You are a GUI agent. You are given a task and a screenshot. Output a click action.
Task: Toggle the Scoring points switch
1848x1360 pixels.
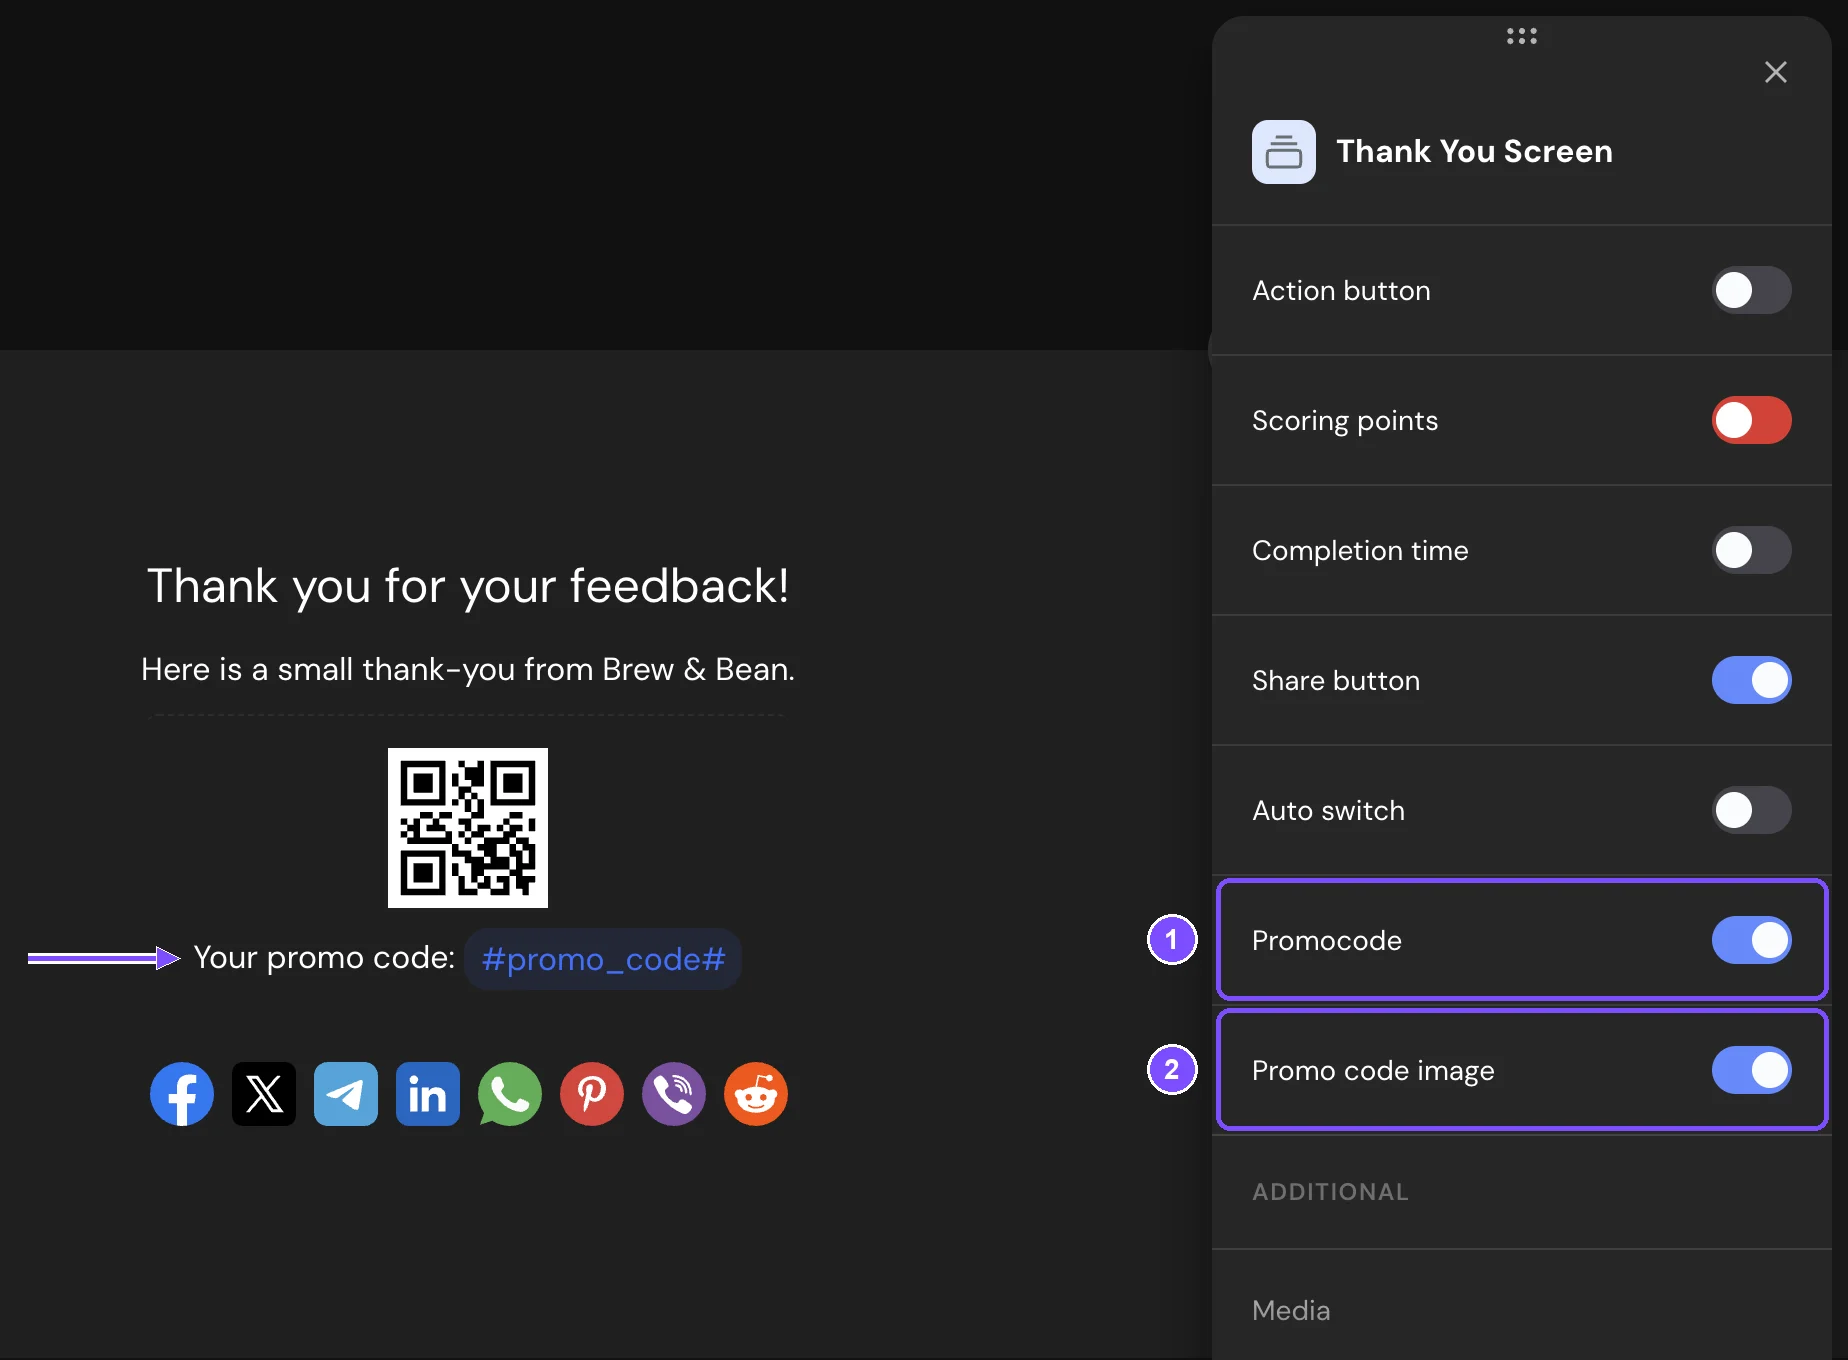click(x=1752, y=420)
